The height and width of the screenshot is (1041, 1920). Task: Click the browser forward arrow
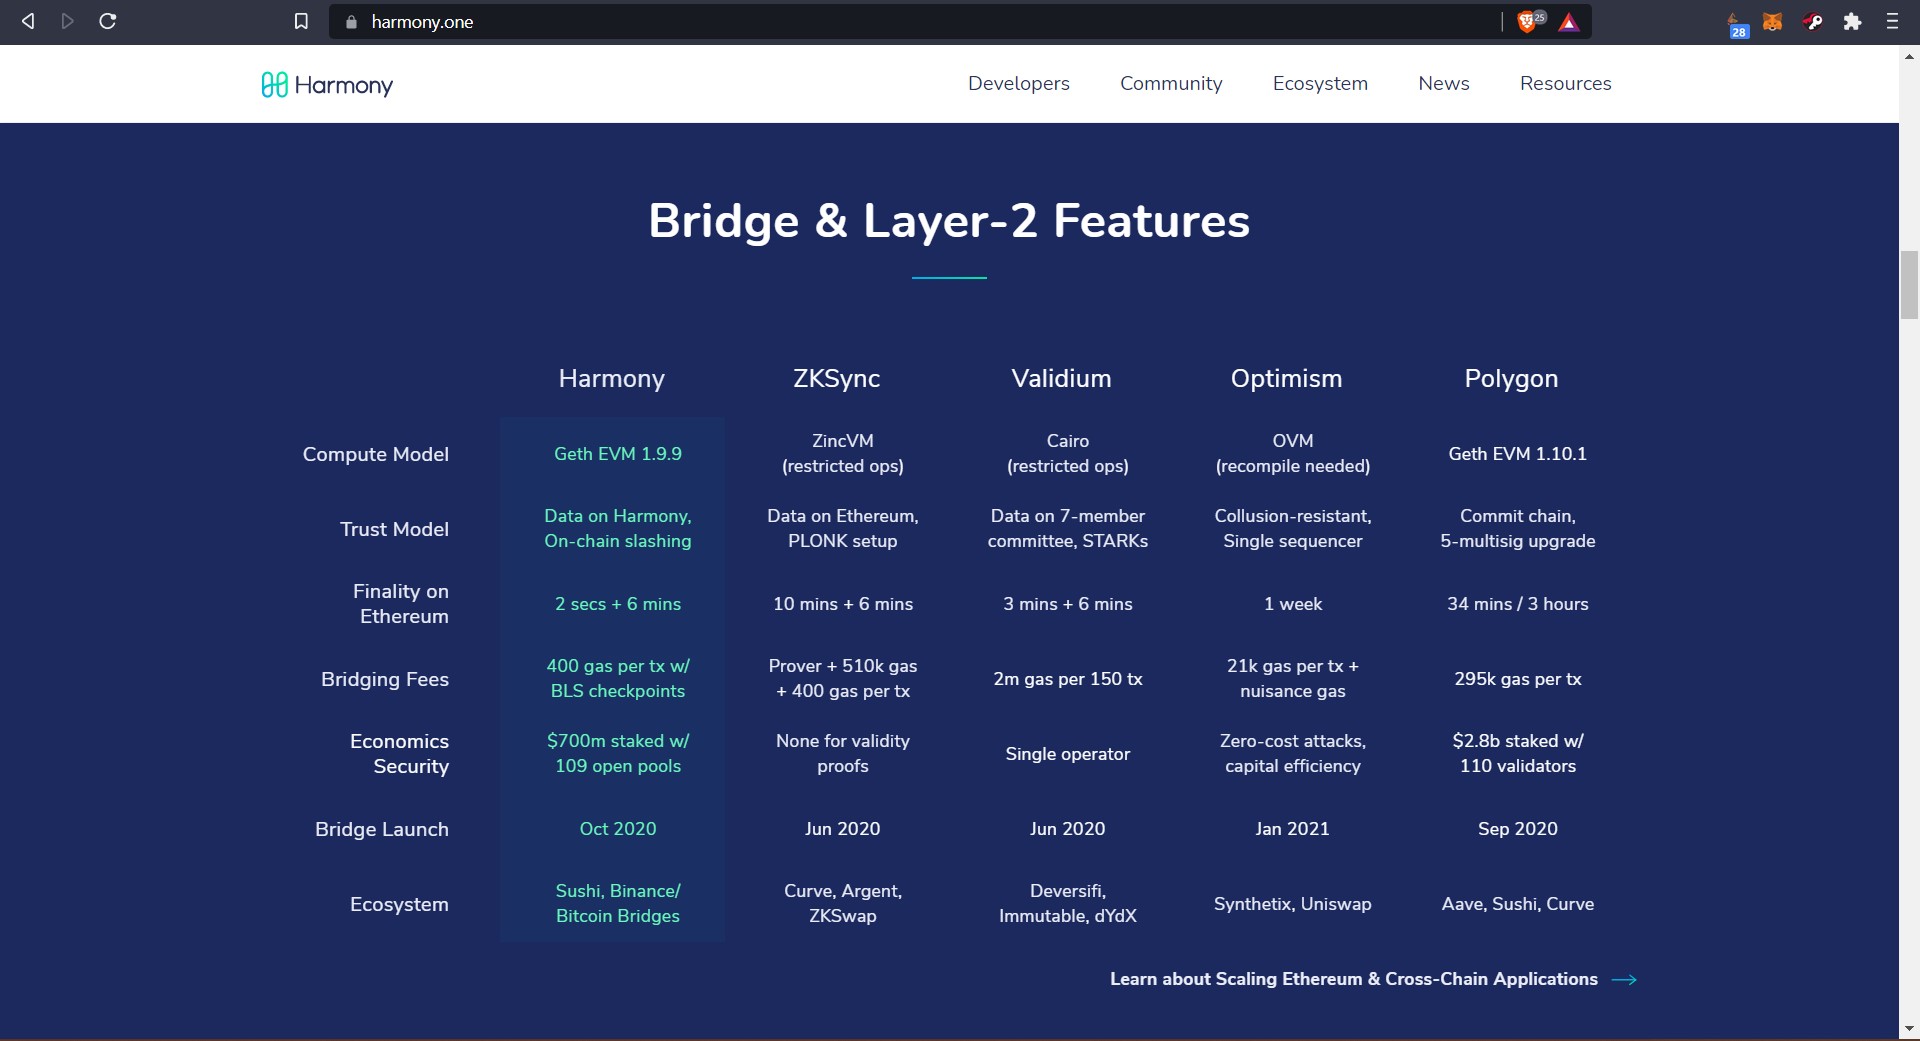pyautogui.click(x=68, y=21)
